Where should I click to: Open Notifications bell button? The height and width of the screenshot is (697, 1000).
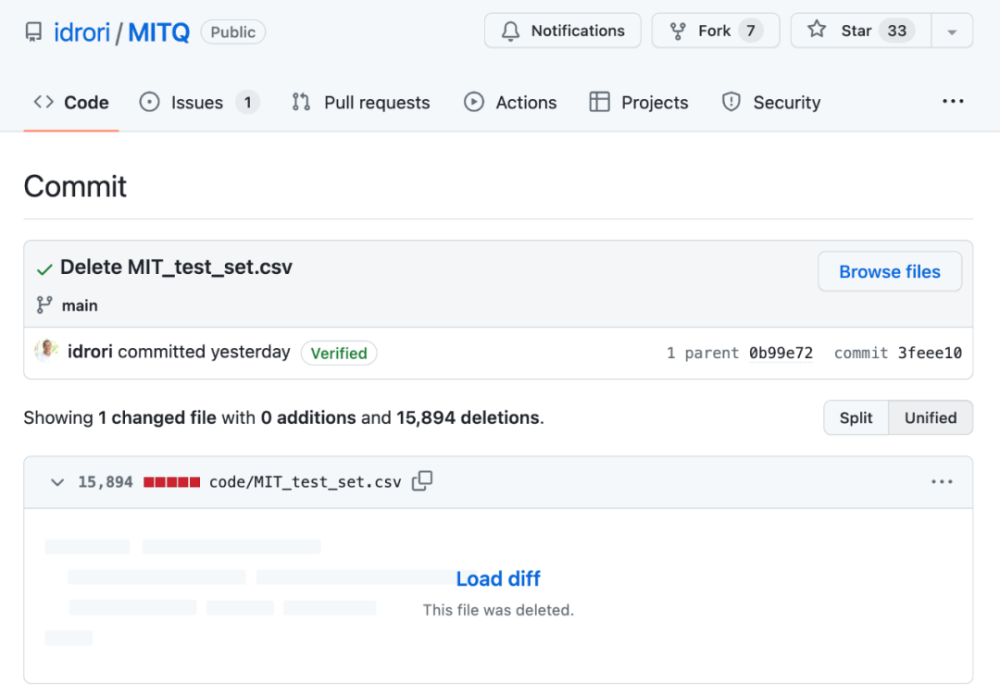coord(562,31)
